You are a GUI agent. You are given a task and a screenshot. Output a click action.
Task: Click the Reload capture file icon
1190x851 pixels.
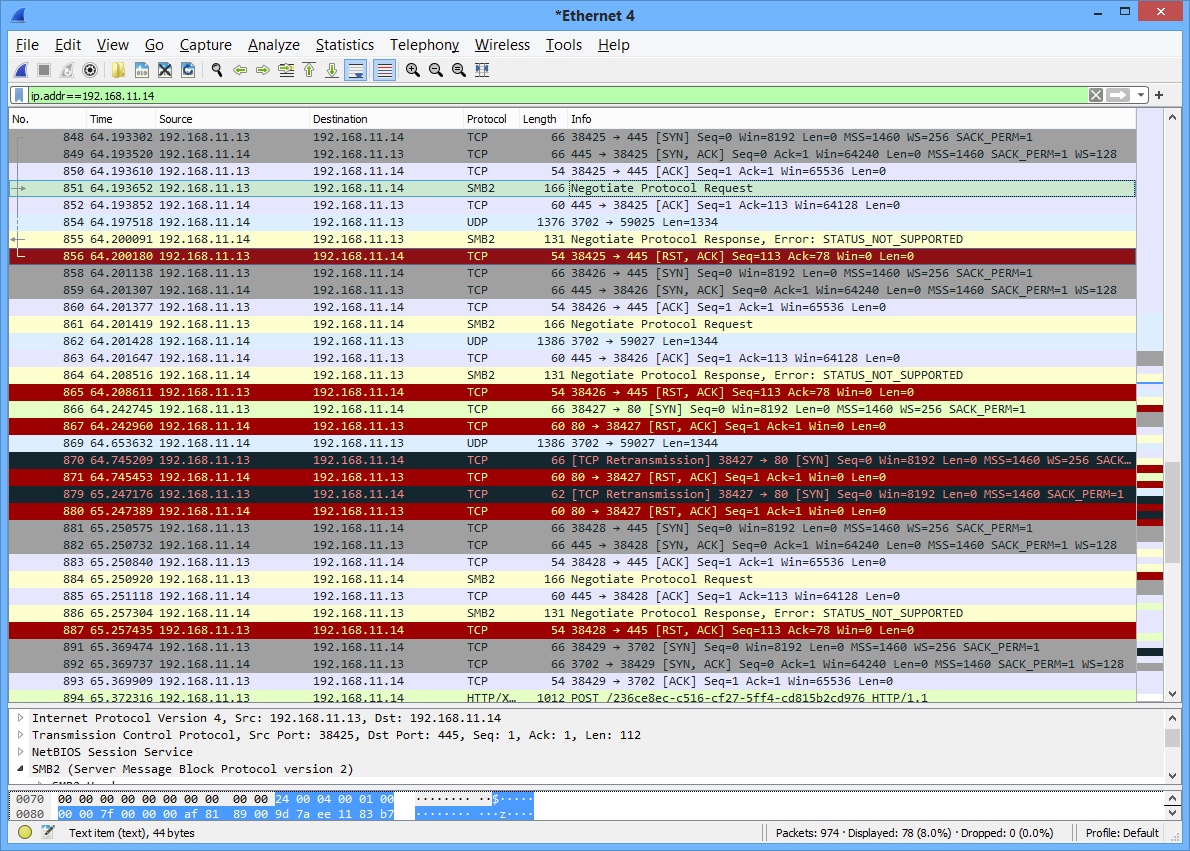(x=188, y=70)
